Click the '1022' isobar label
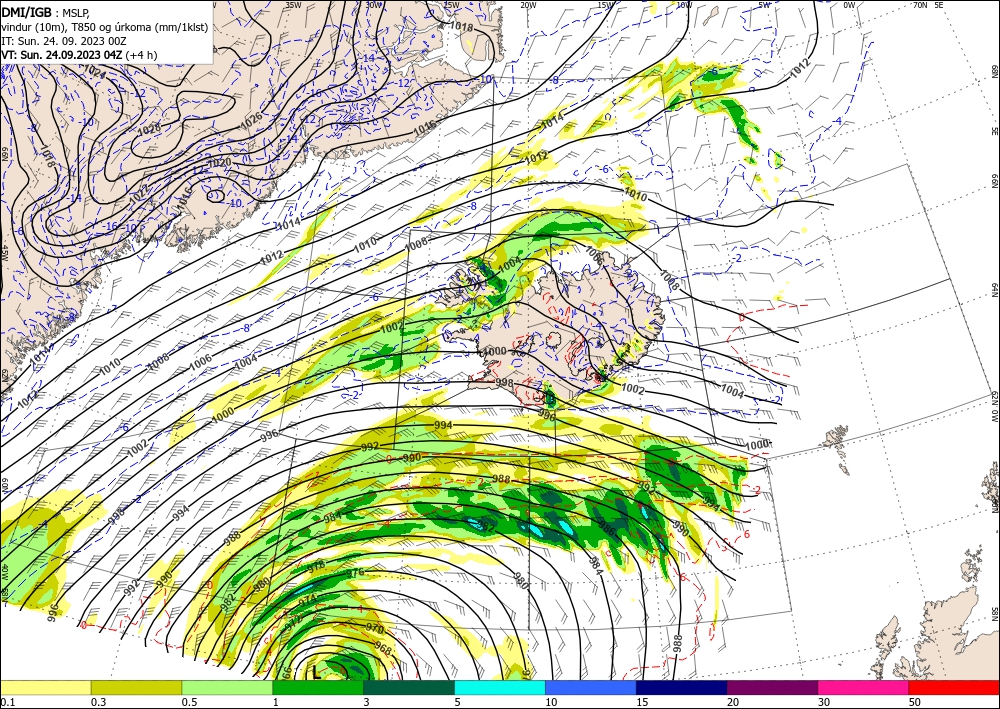The height and width of the screenshot is (709, 1000). [139, 194]
